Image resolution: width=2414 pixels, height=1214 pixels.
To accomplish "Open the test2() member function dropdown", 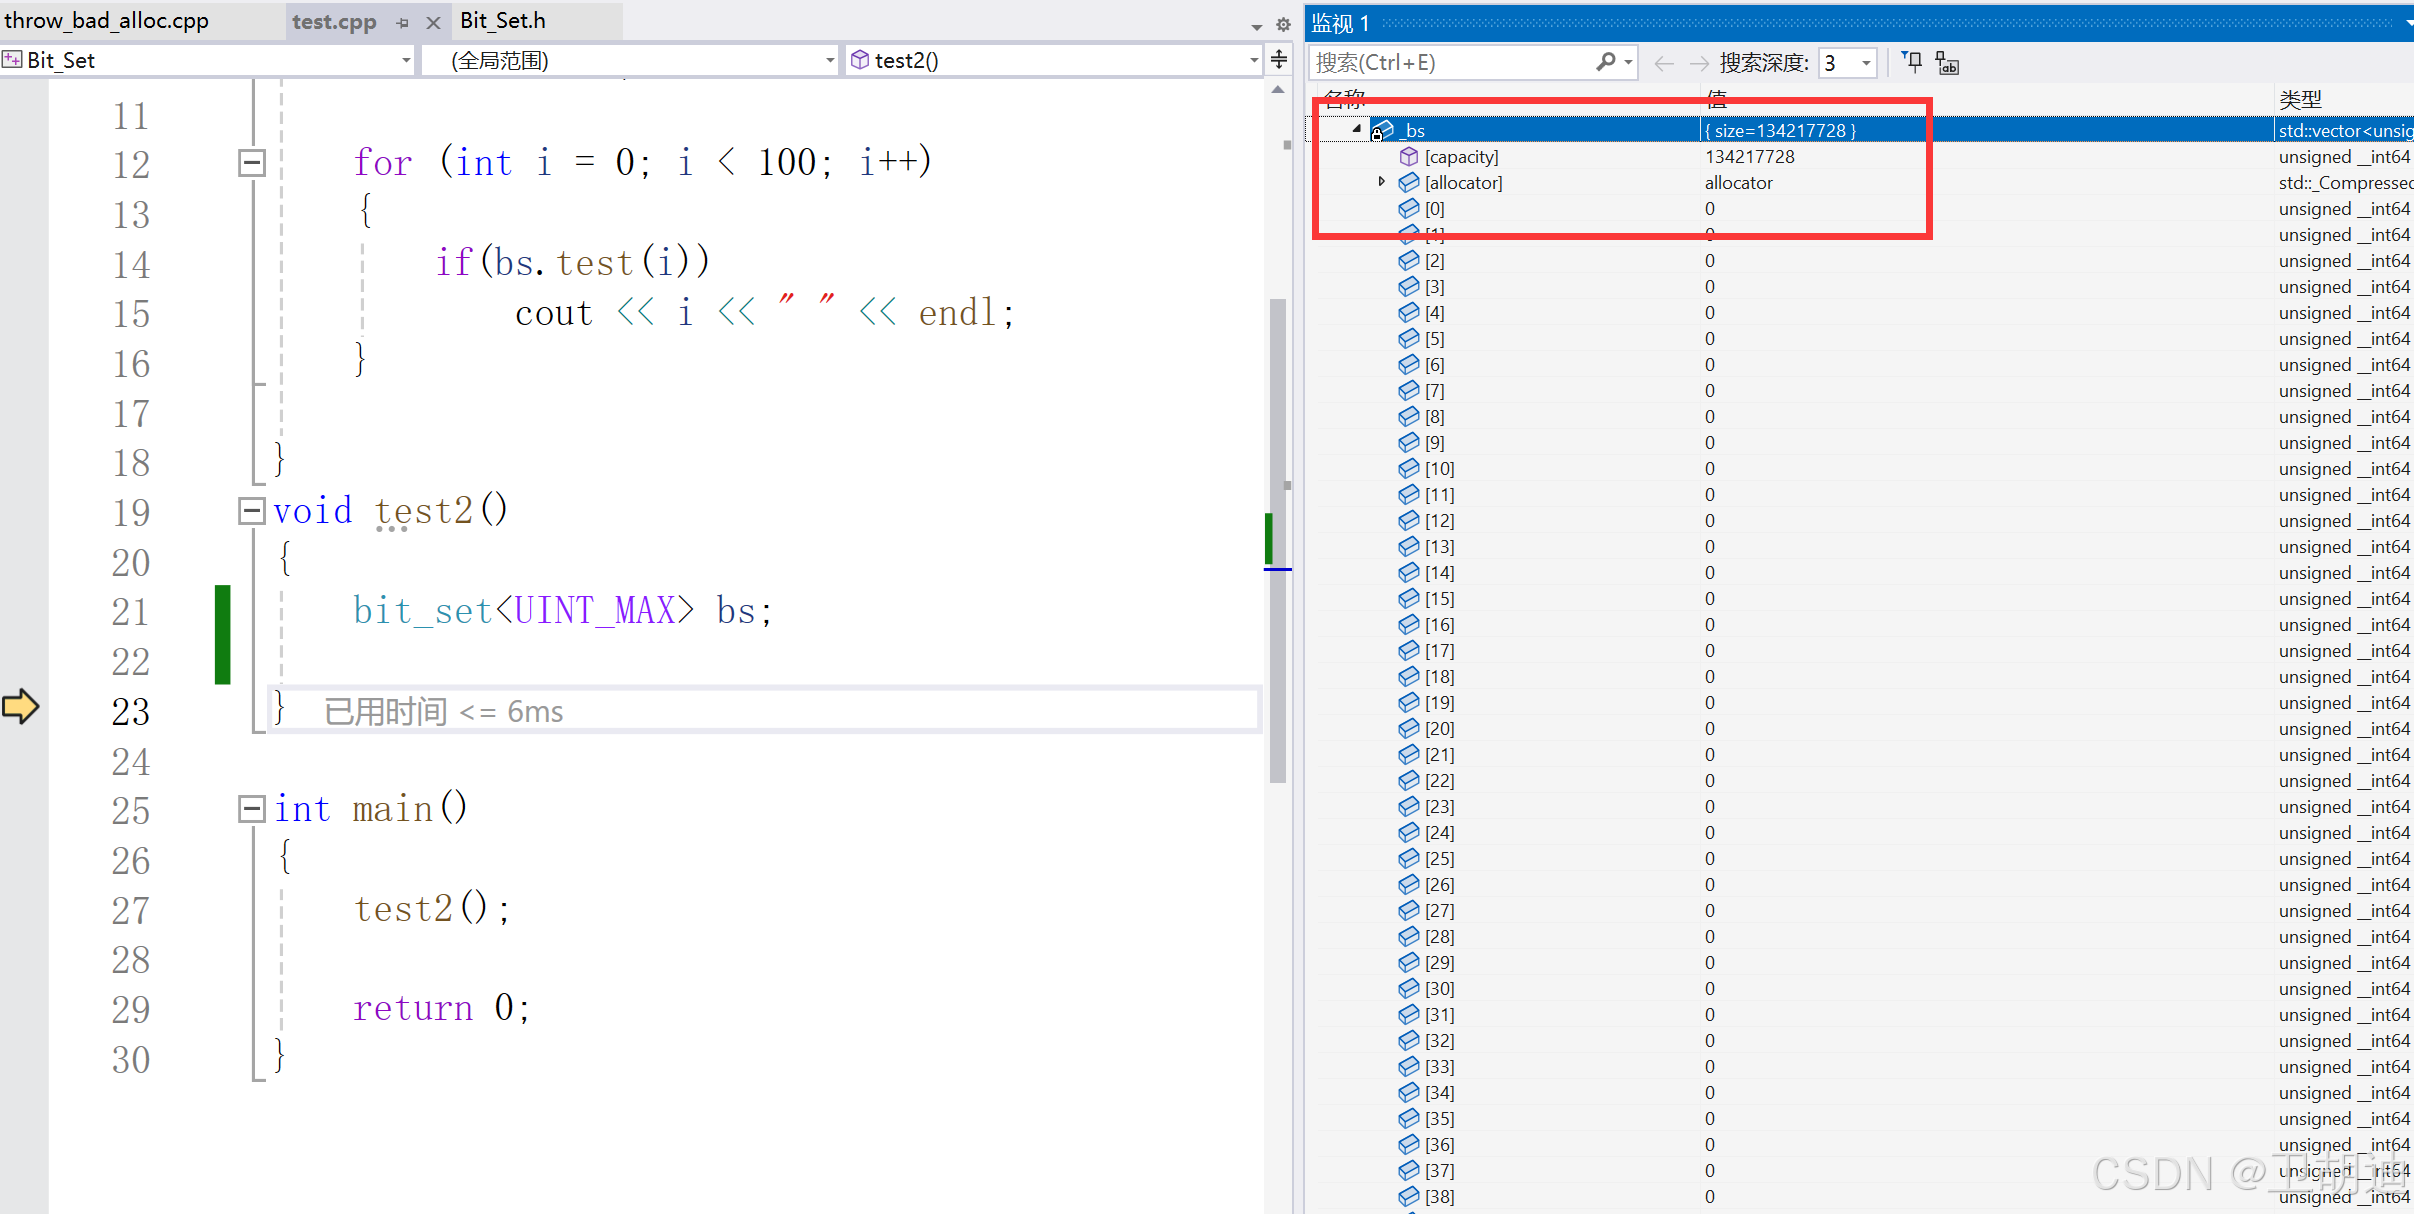I will click(x=1254, y=60).
